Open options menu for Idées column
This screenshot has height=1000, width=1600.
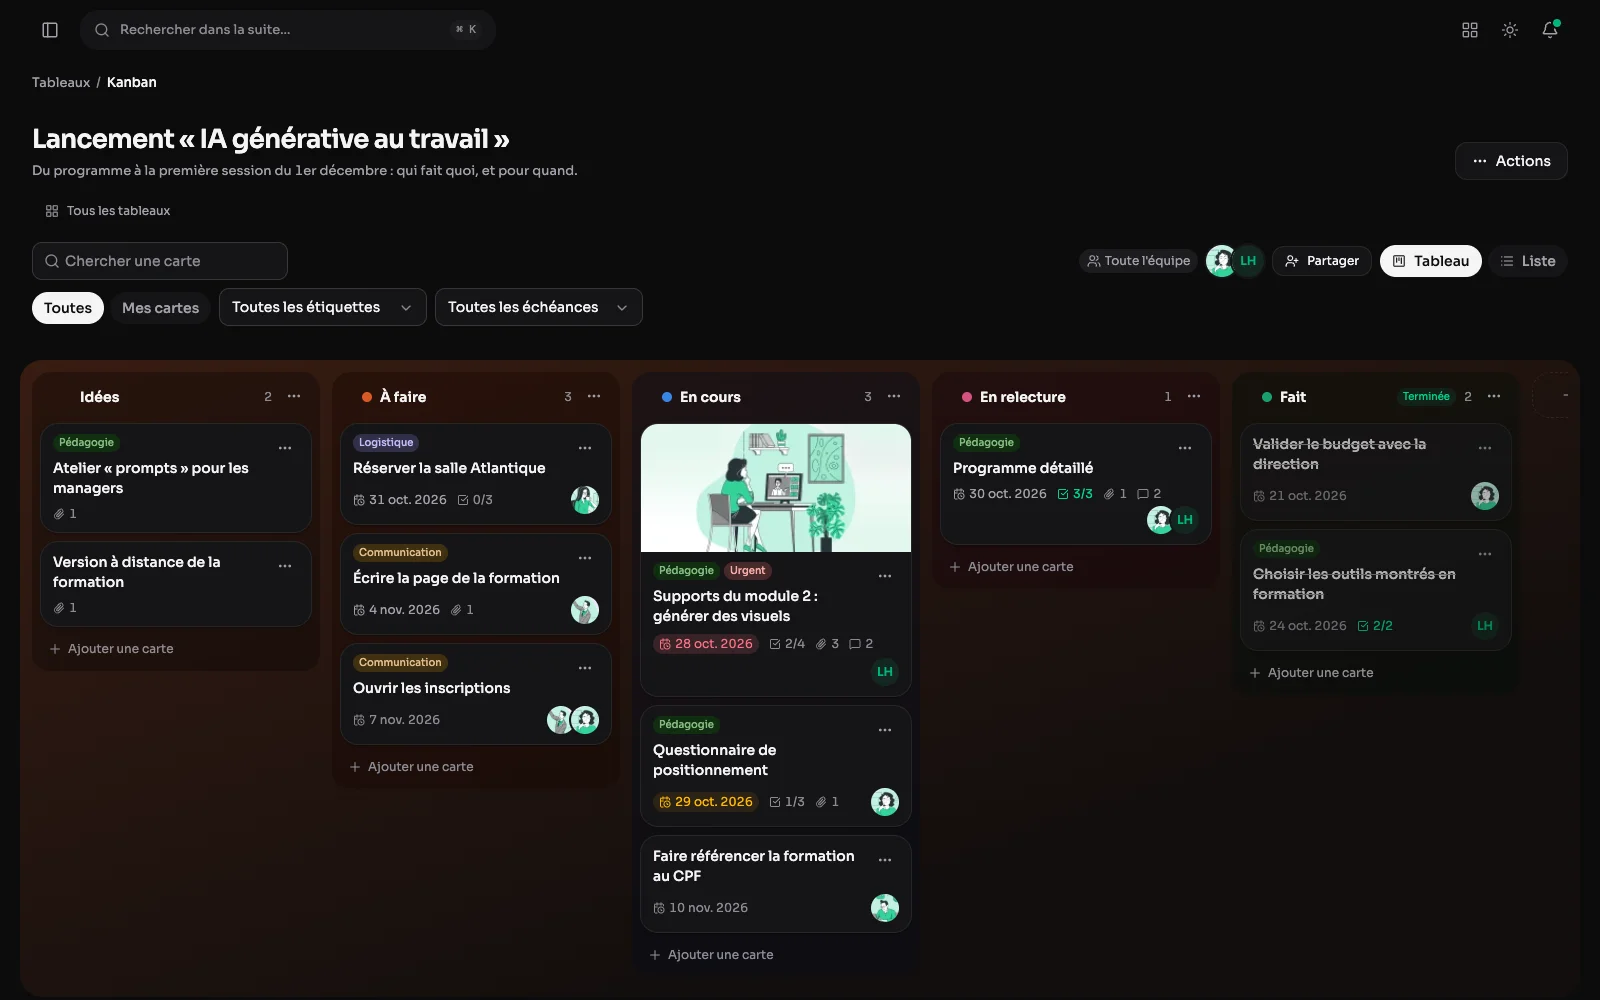pos(294,397)
